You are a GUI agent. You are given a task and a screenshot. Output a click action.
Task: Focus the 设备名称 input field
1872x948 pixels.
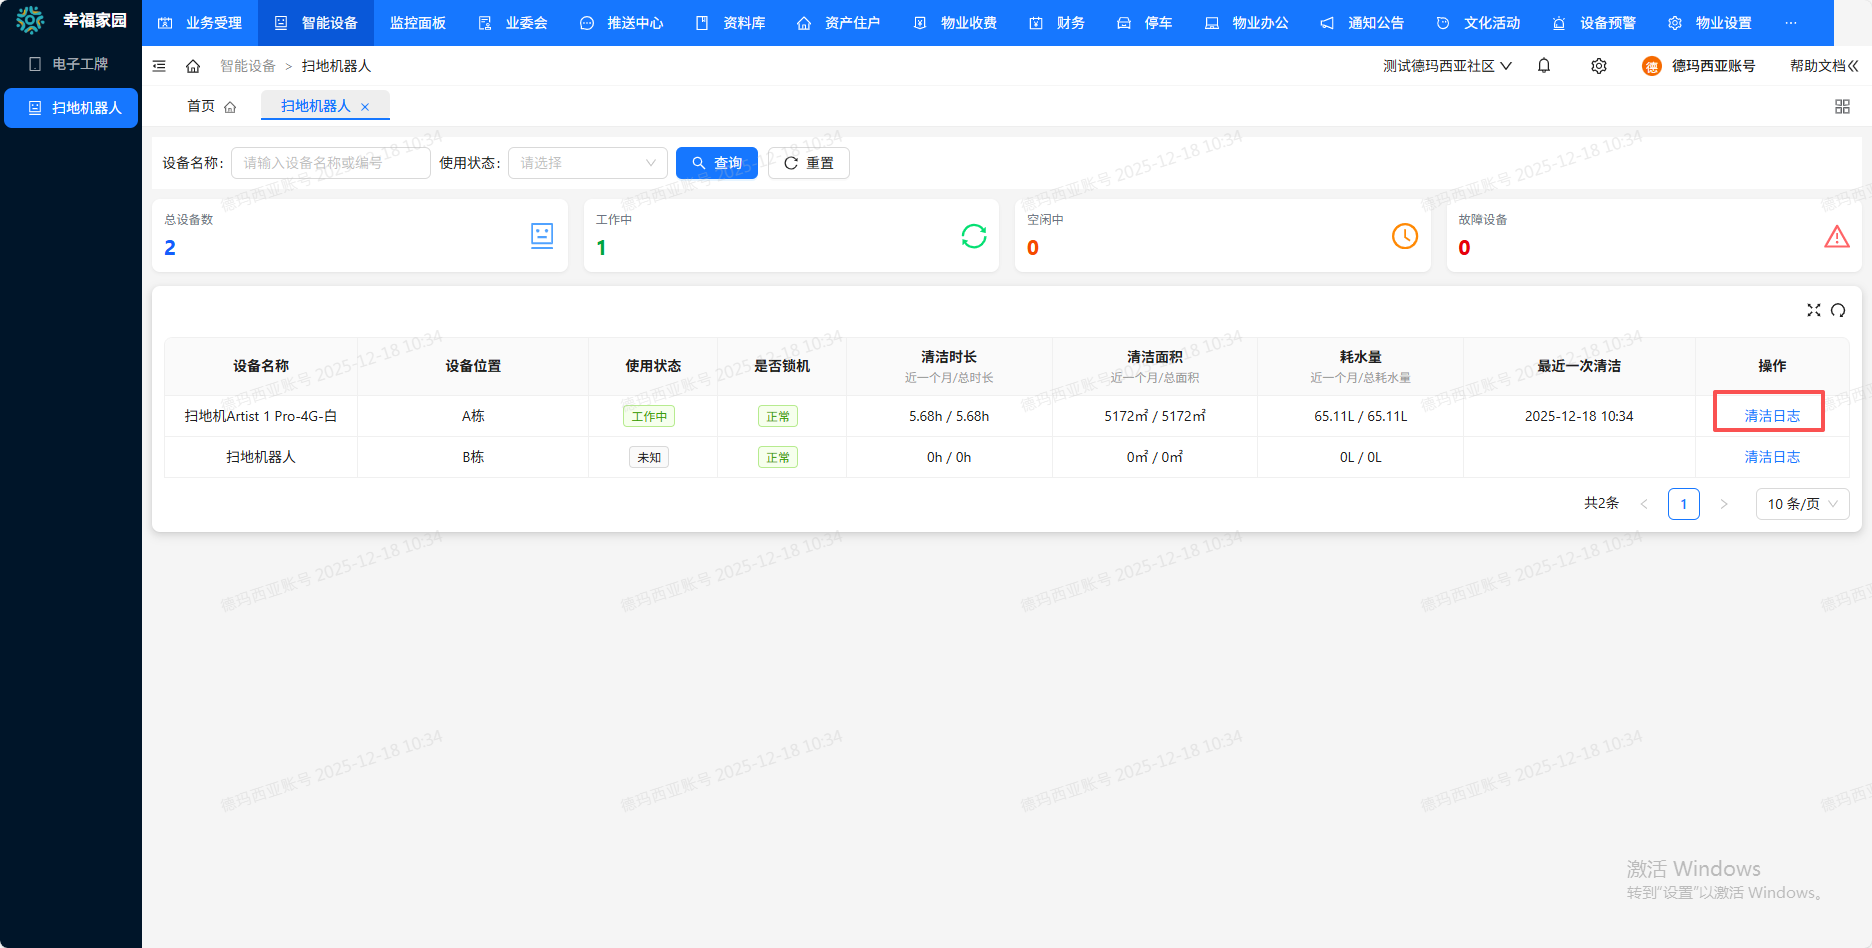pyautogui.click(x=330, y=163)
